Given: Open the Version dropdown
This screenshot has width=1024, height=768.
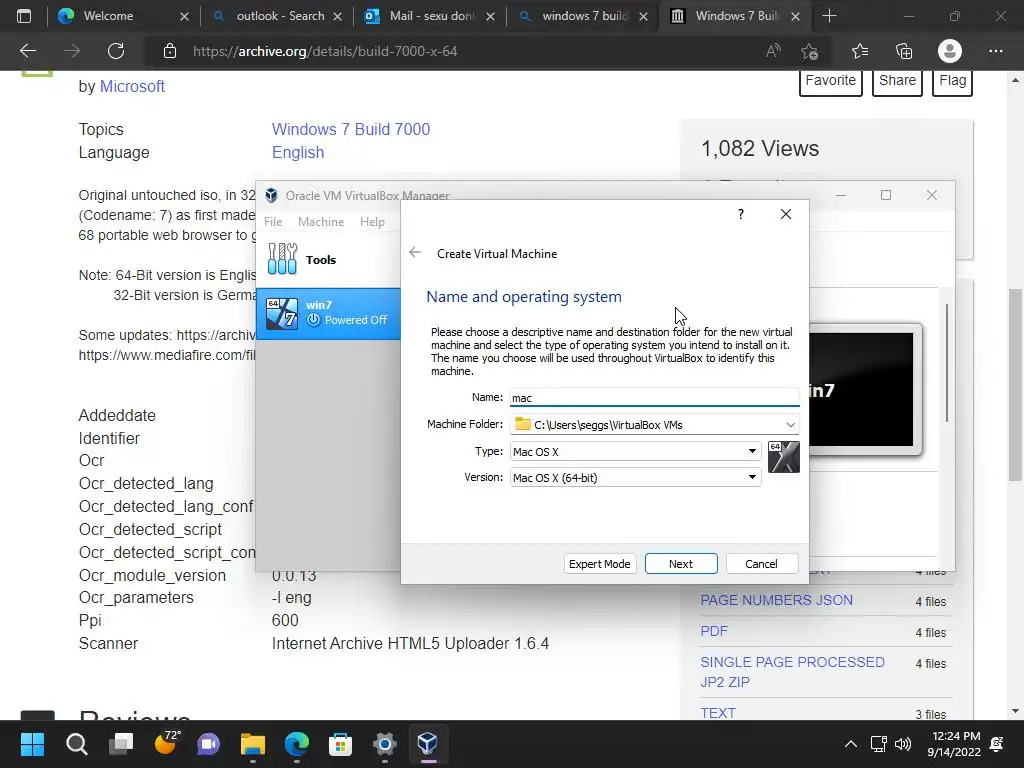Looking at the screenshot, I should 752,477.
